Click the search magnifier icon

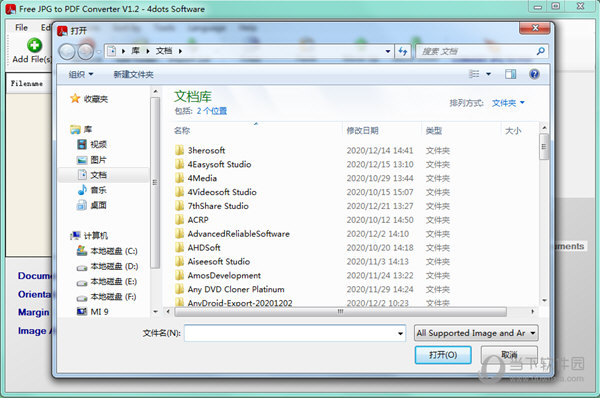541,51
